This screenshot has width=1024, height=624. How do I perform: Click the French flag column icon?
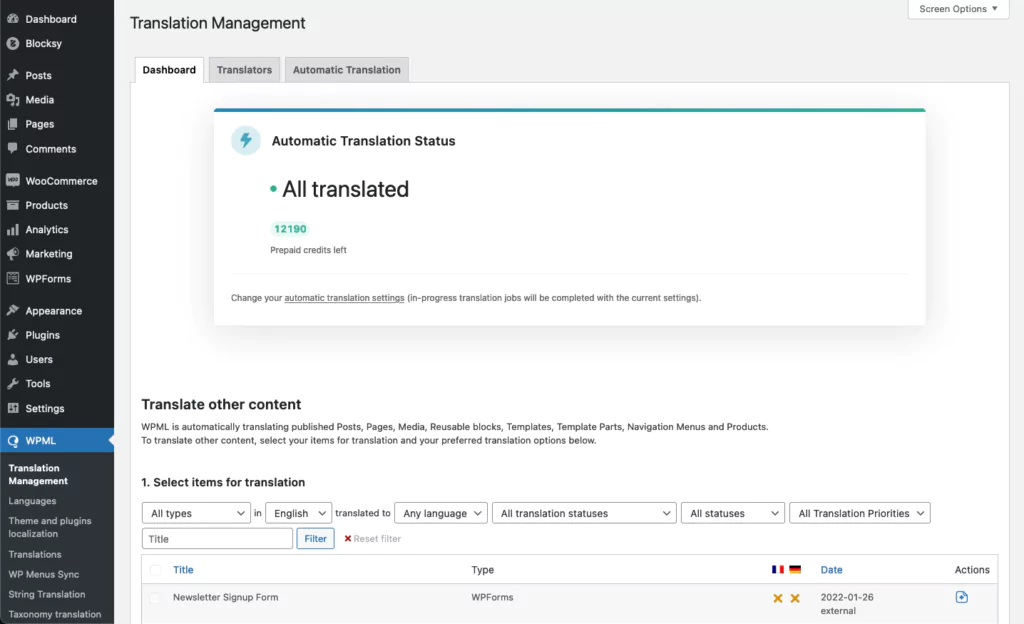coord(778,569)
